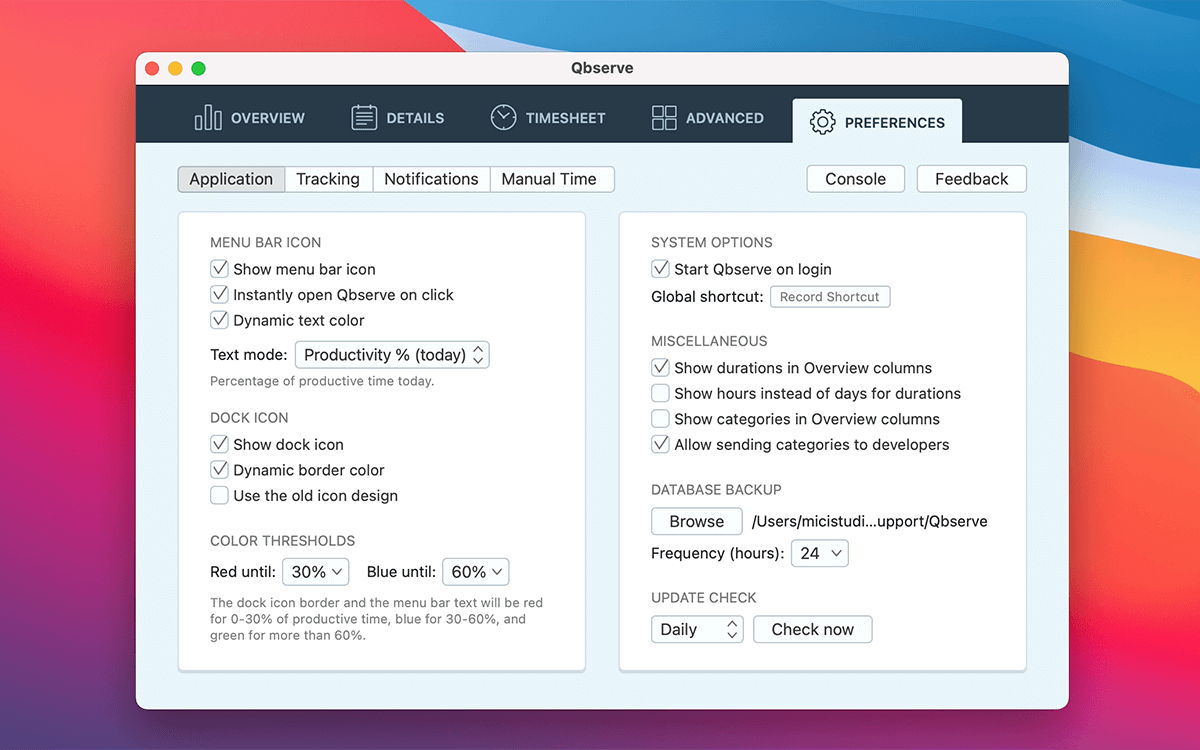Click the DOCK ICON section heading
This screenshot has width=1200, height=750.
(x=249, y=418)
